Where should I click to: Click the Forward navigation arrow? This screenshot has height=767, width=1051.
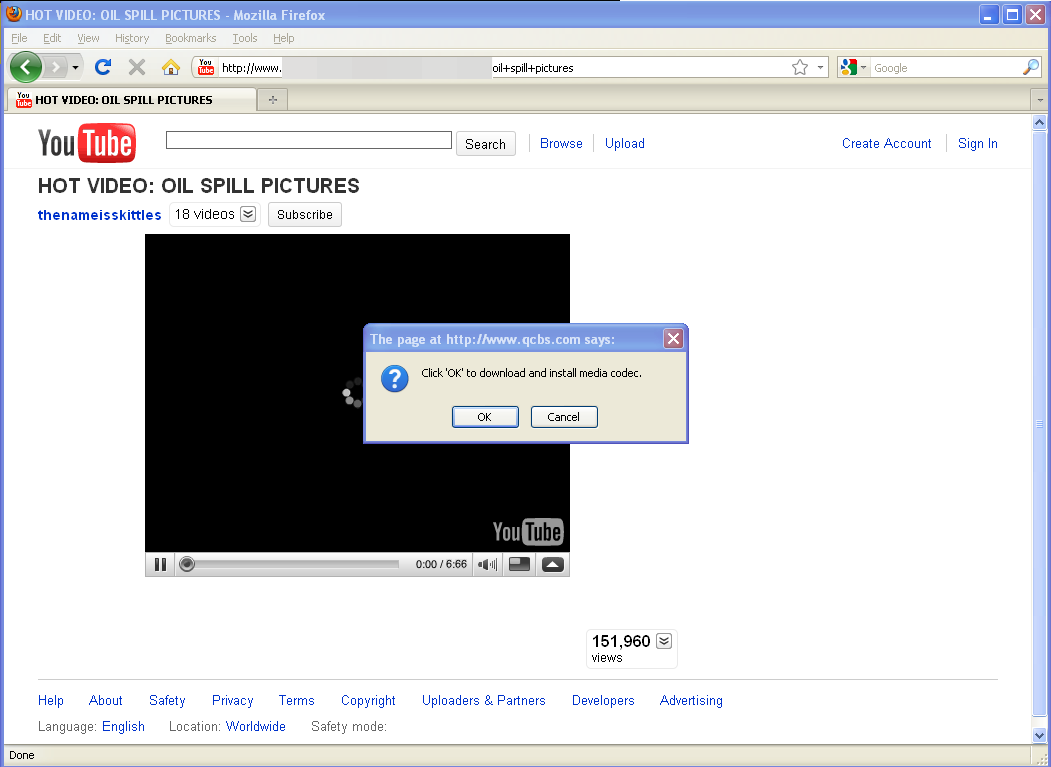[56, 67]
